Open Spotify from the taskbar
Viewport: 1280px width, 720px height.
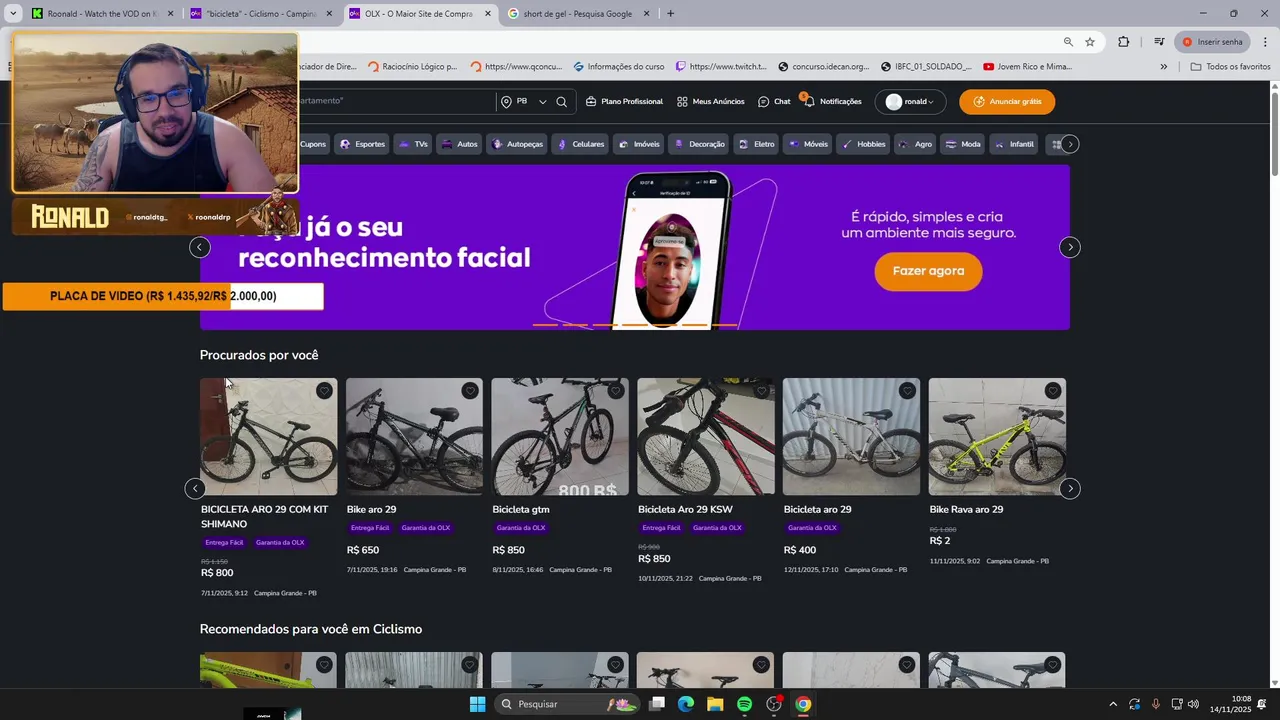point(744,704)
